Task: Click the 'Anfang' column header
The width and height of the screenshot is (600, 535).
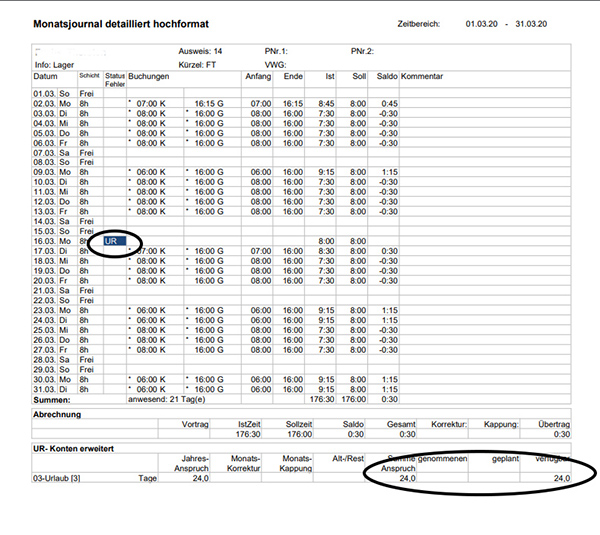Action: coord(258,77)
